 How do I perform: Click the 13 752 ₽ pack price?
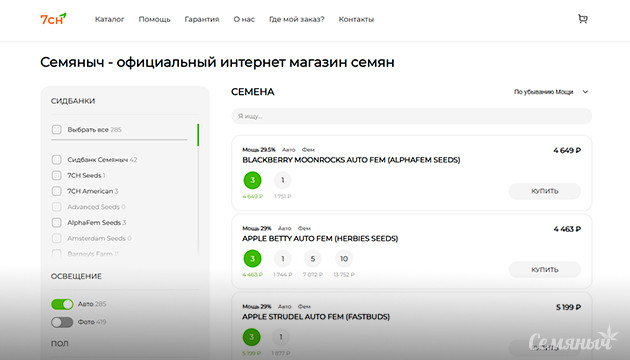coord(344,275)
